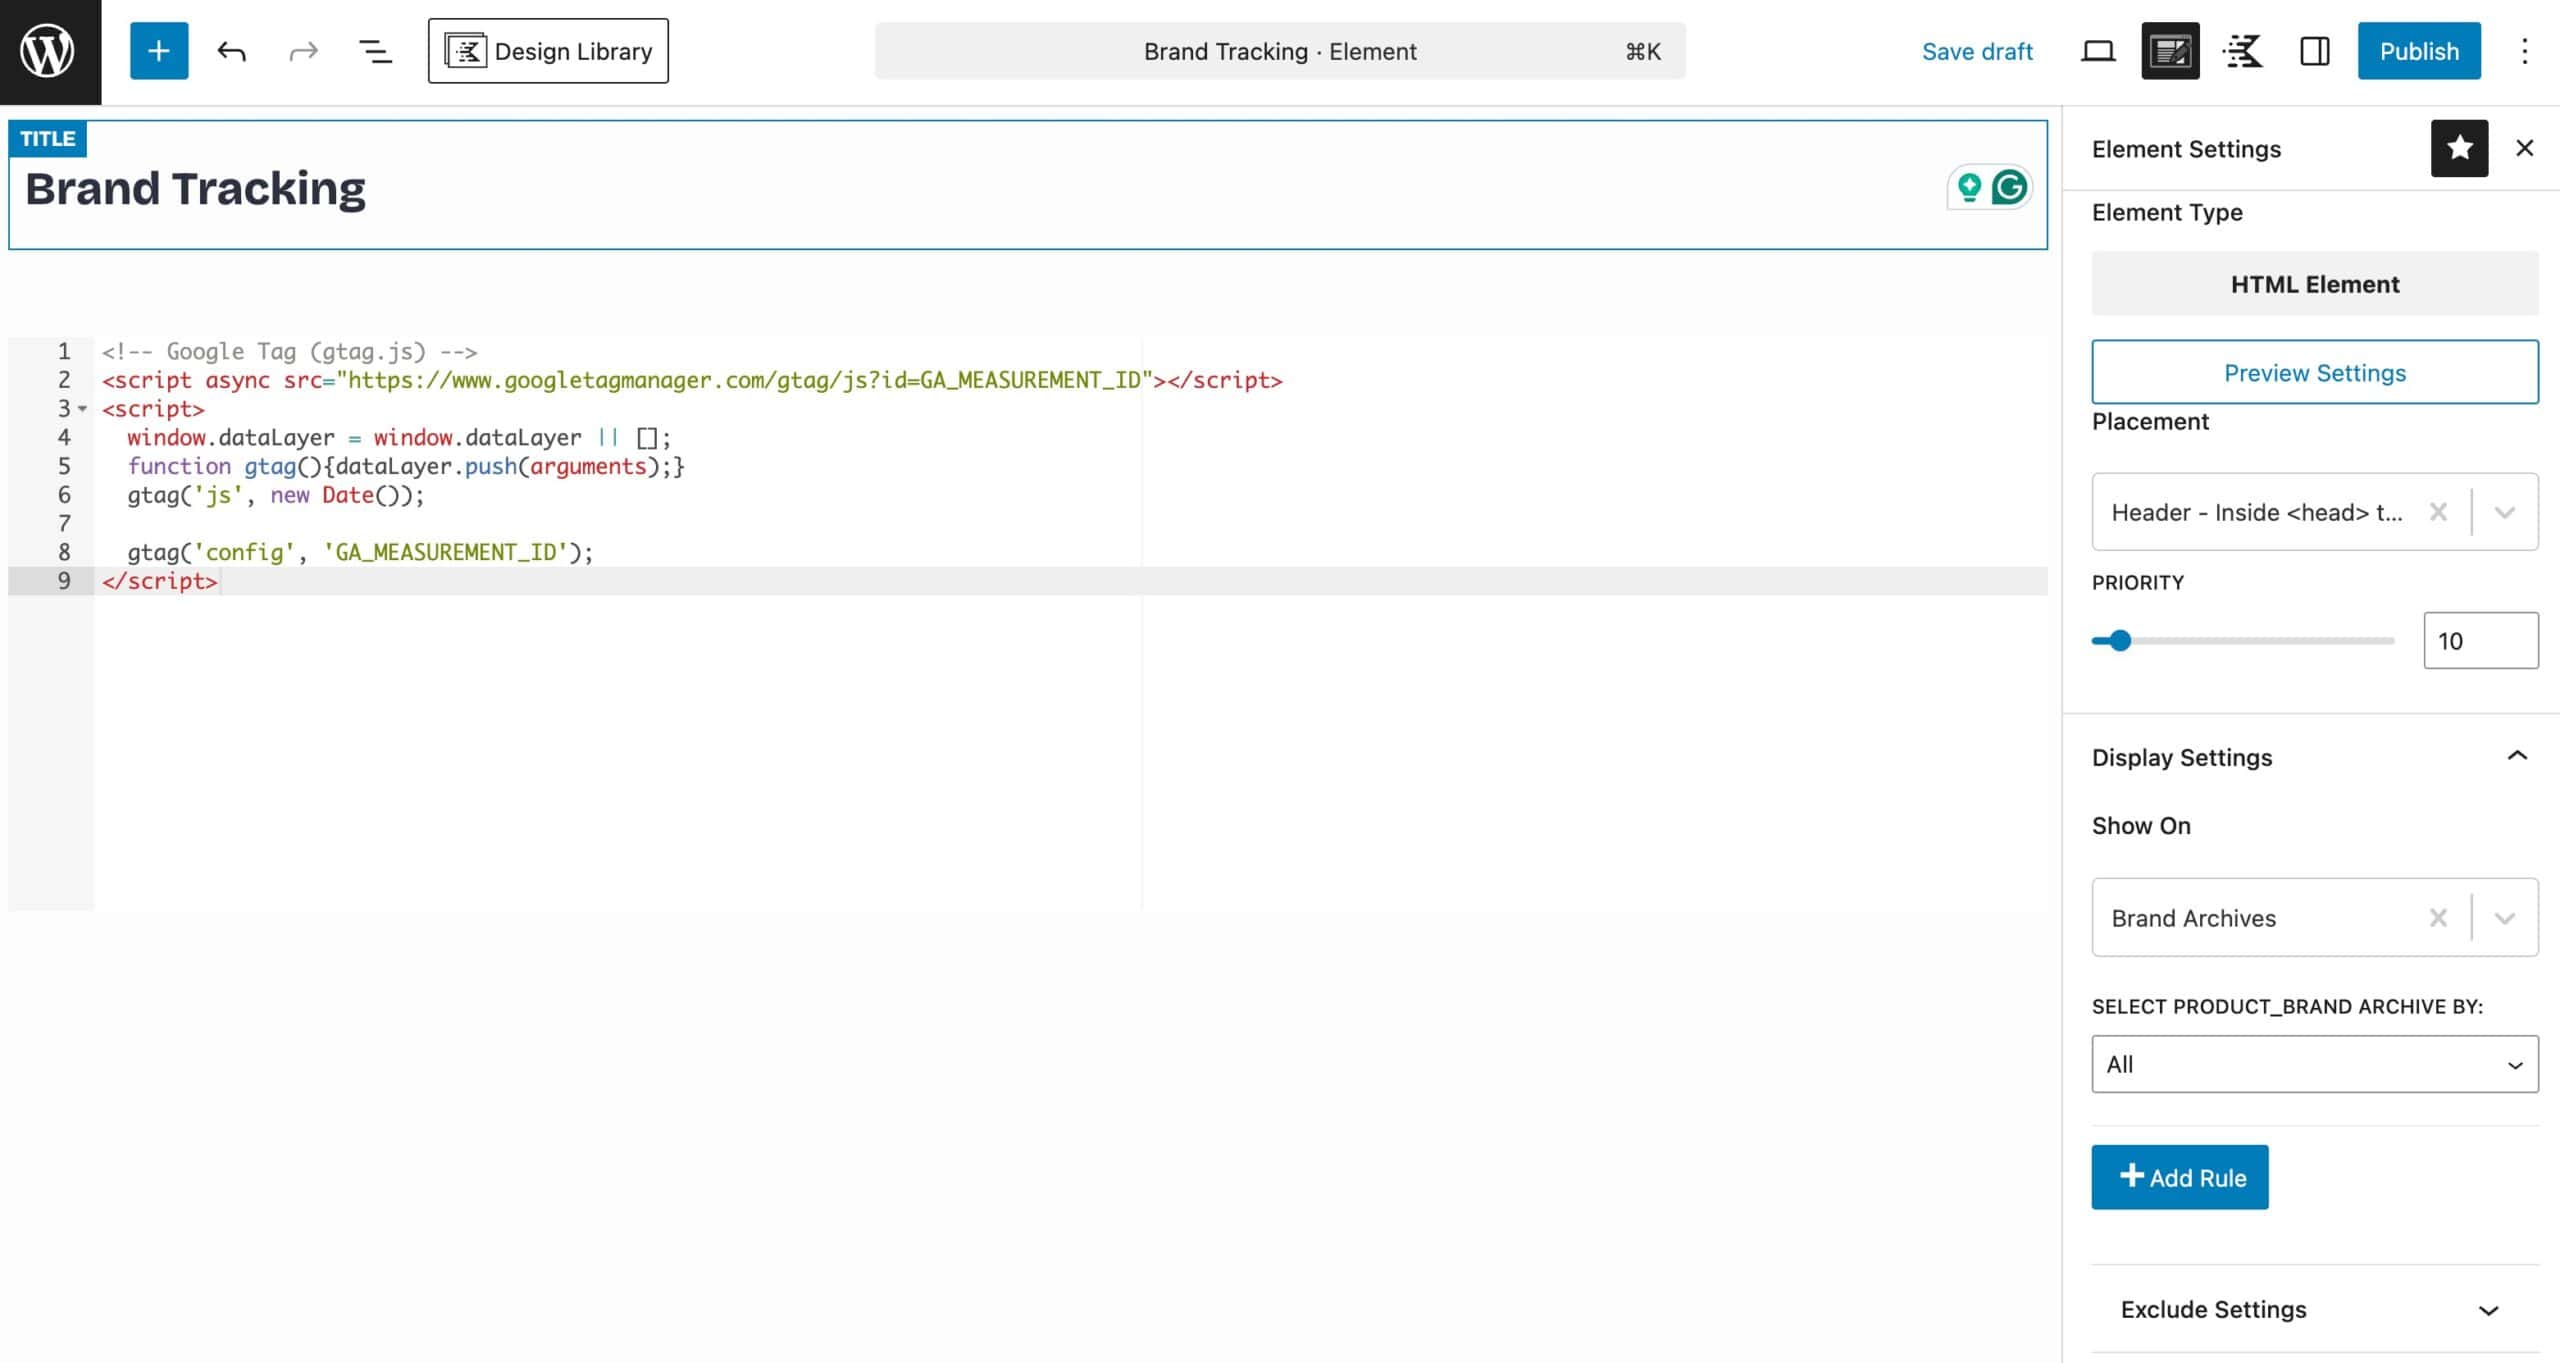Collapse the code fold arrow on line 3
2560x1363 pixels.
pos(81,409)
